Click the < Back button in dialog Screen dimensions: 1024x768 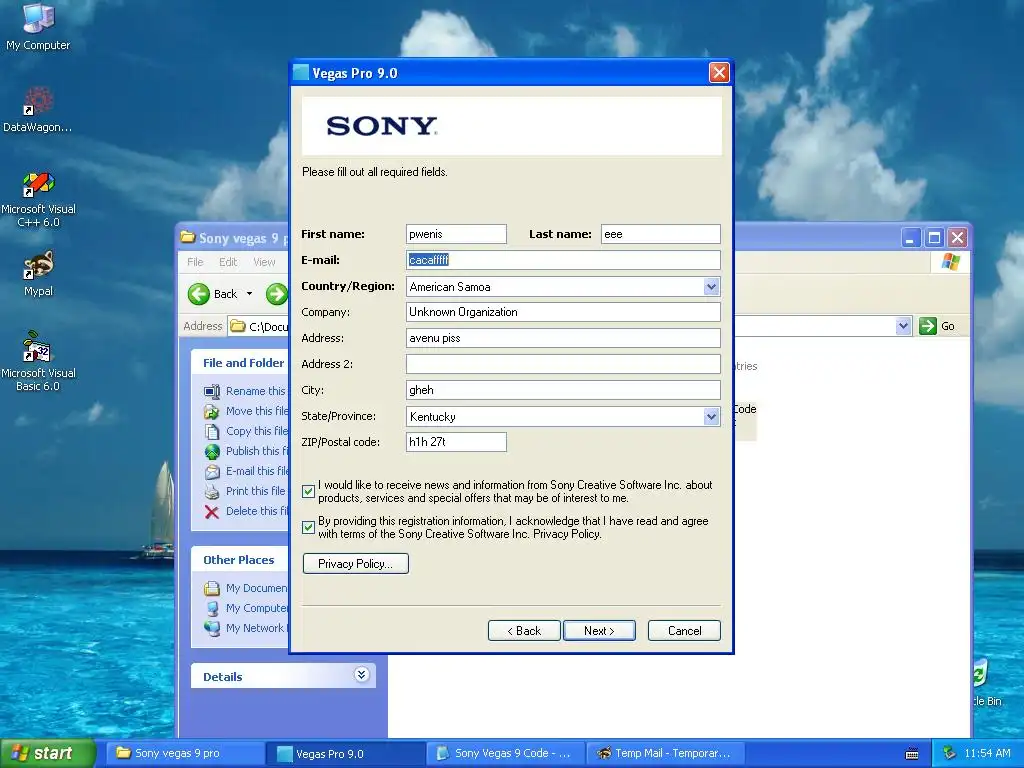524,630
